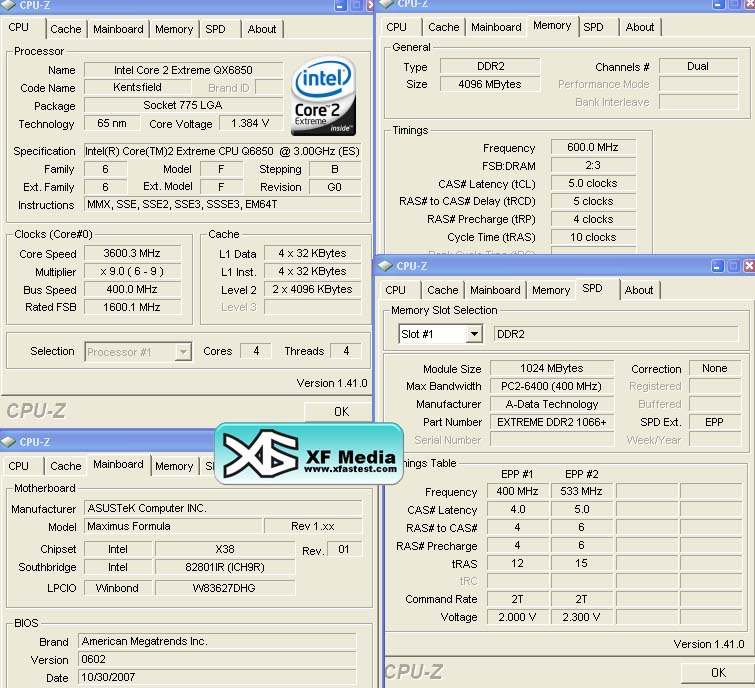Minimize the Memory CPU-Z window
Screen dimensions: 755x688
(x=718, y=4)
